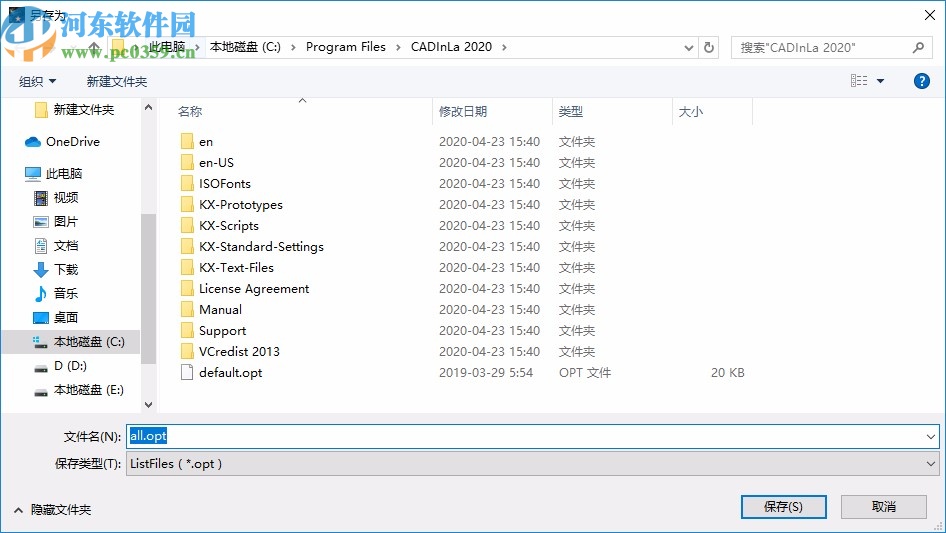Image resolution: width=946 pixels, height=533 pixels.
Task: Open 图片 in the sidebar
Action: coord(56,222)
